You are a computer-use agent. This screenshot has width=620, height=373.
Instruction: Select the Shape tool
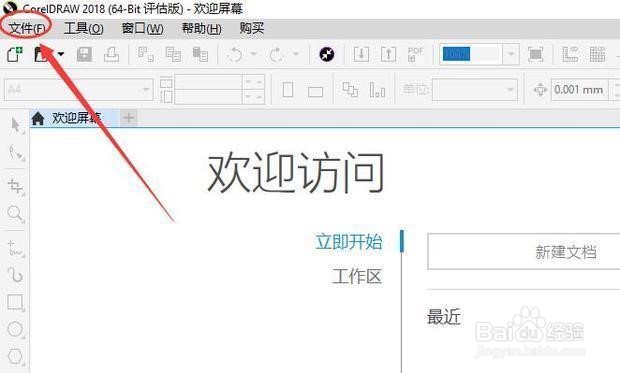[16, 153]
